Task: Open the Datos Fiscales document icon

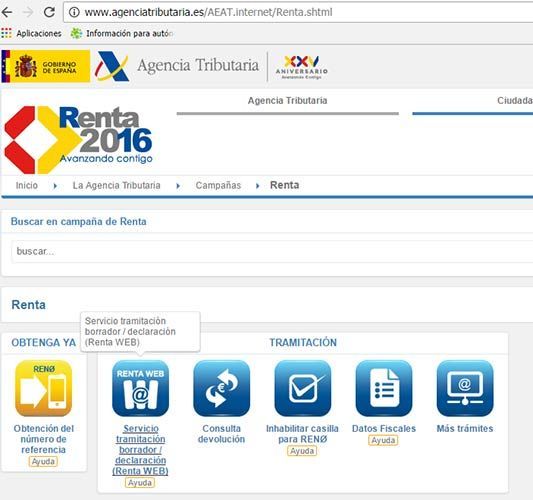Action: [384, 389]
